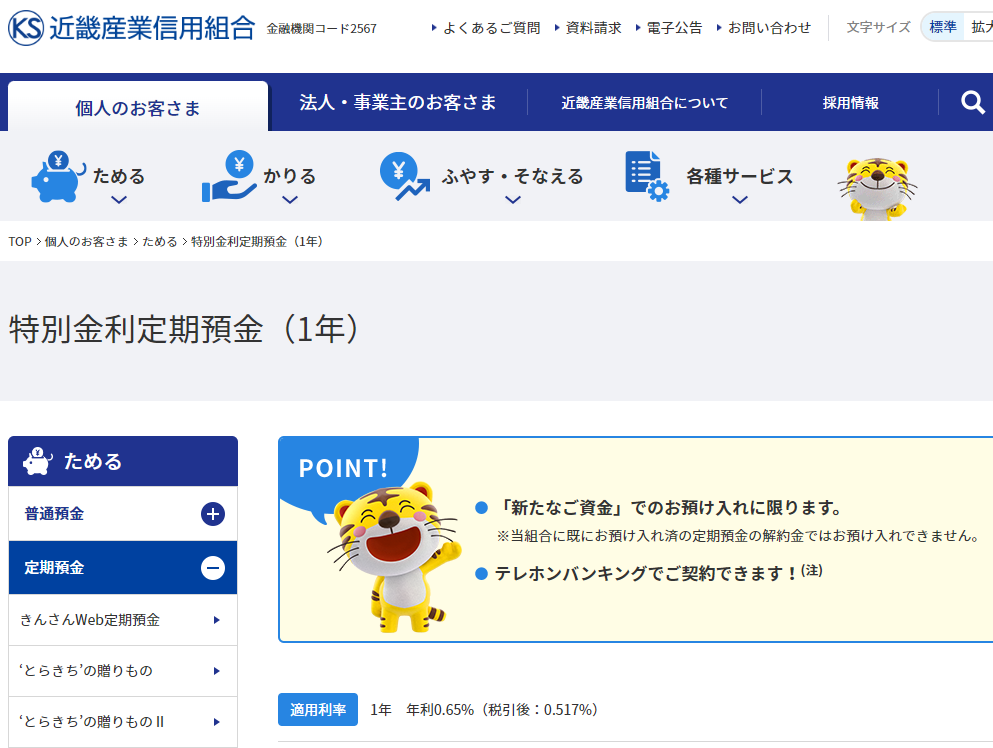Select 法人・事業主のお客さま tab
Viewport: 993px width, 748px height.
tap(398, 102)
